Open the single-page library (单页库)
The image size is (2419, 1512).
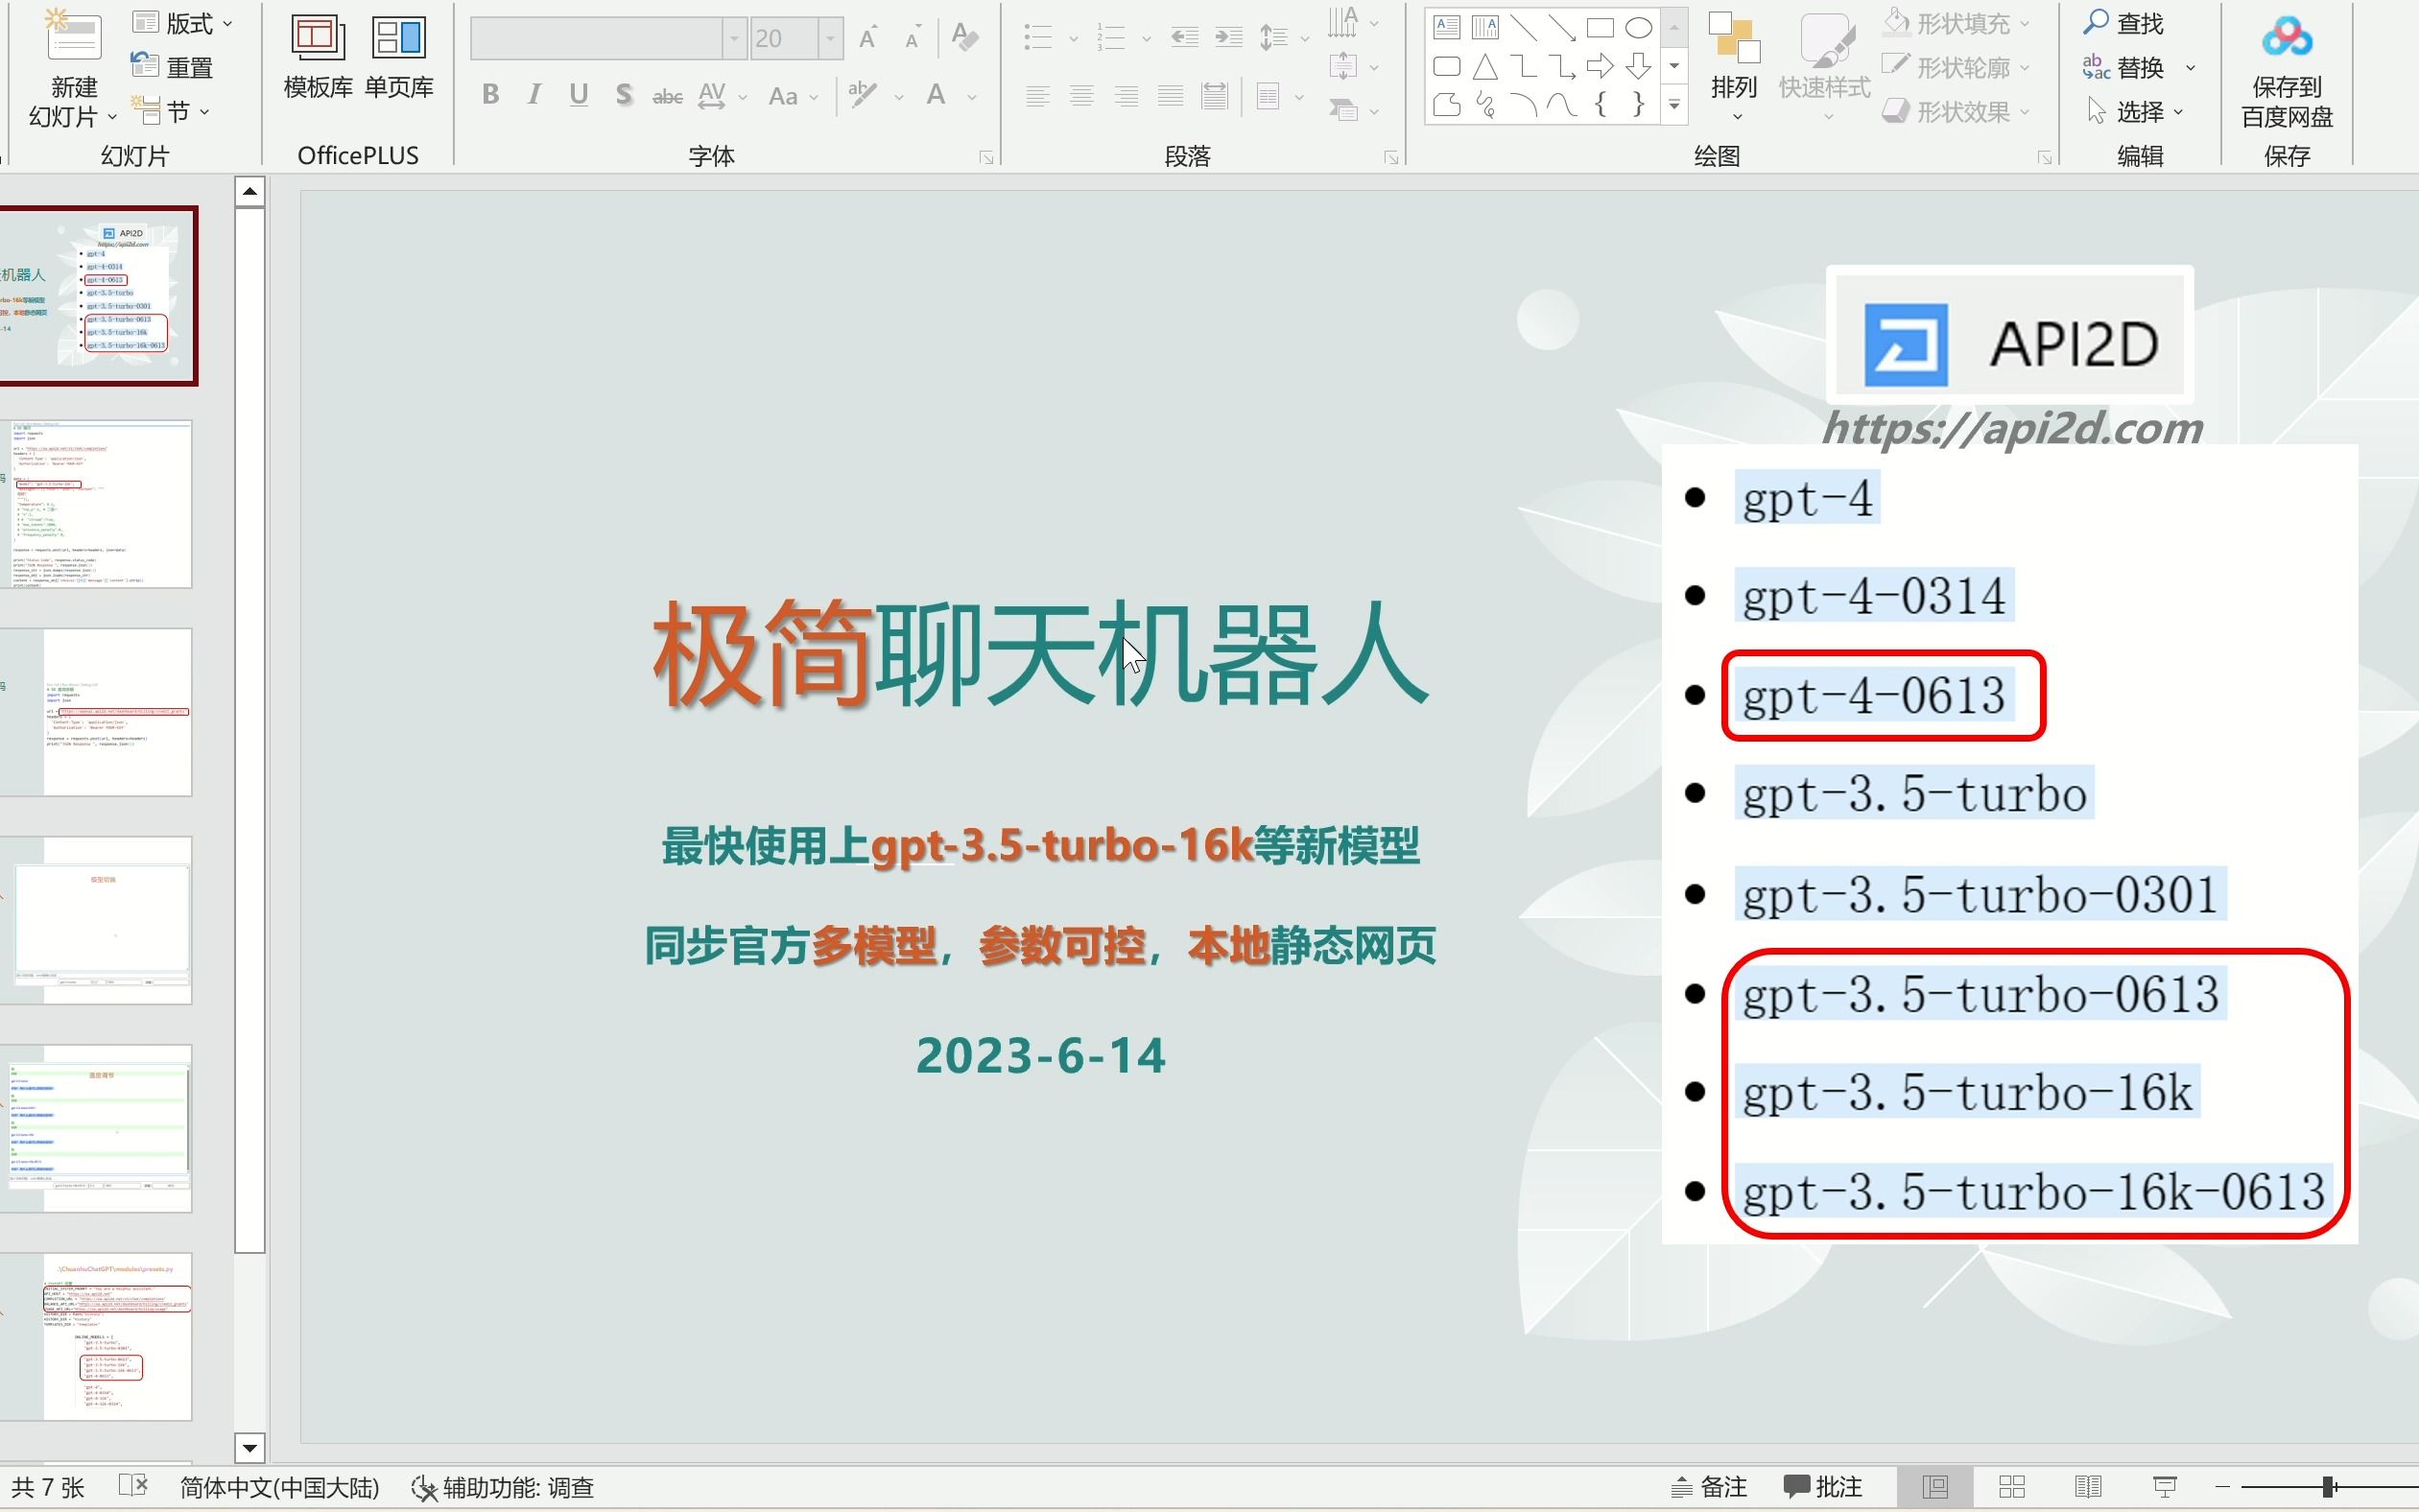[x=398, y=40]
